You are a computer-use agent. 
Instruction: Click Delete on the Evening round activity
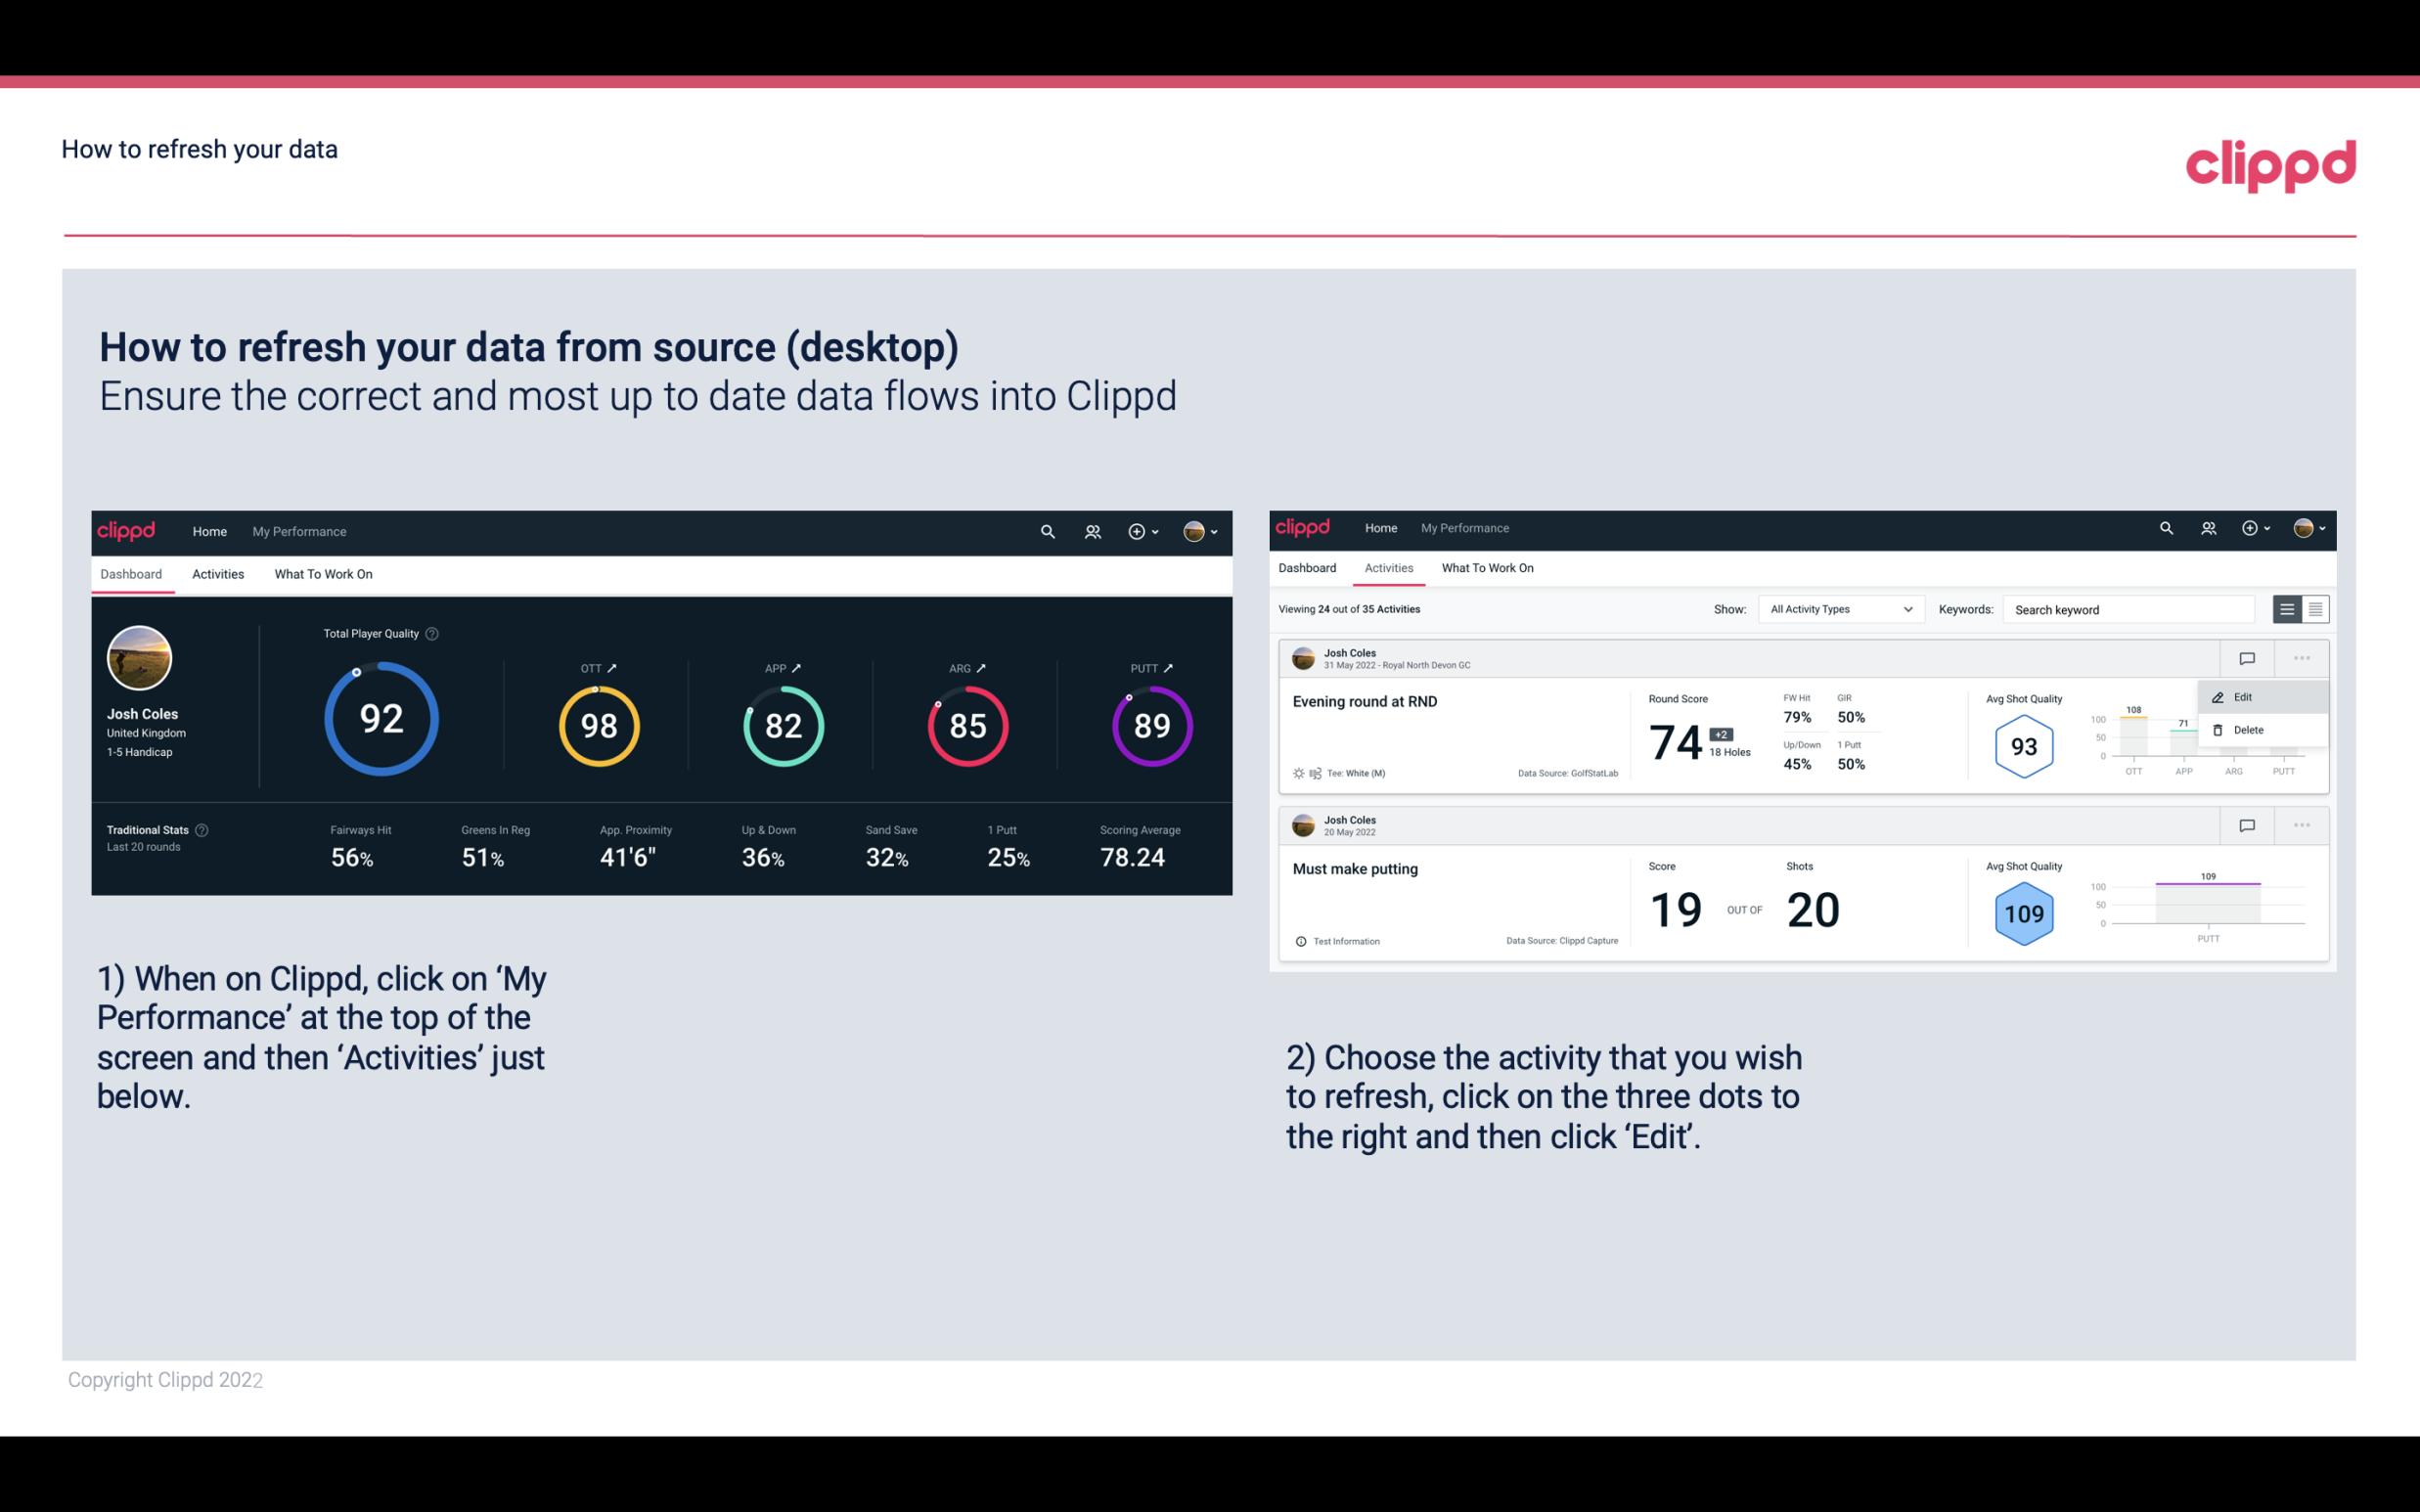(2248, 730)
